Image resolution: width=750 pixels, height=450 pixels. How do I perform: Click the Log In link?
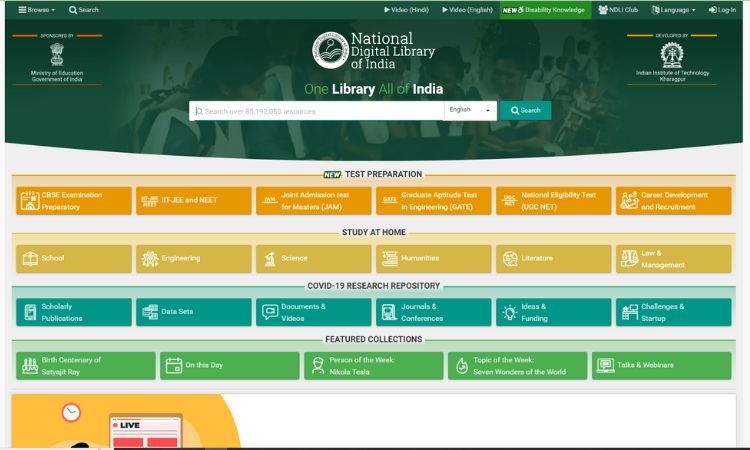point(722,10)
